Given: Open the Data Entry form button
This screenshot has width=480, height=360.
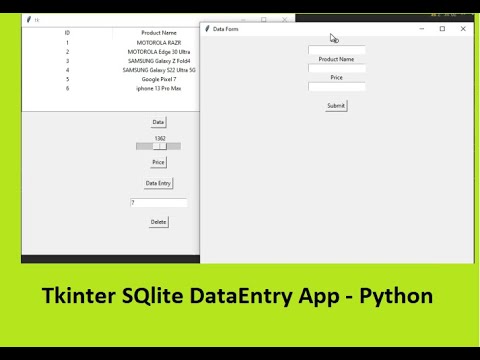Looking at the screenshot, I should click(x=158, y=183).
